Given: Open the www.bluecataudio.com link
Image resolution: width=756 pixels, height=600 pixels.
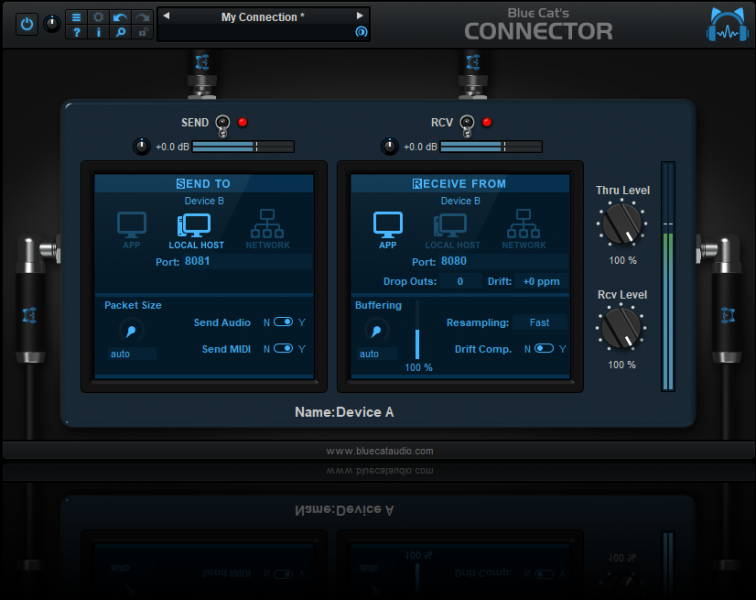Looking at the screenshot, I should pos(379,451).
